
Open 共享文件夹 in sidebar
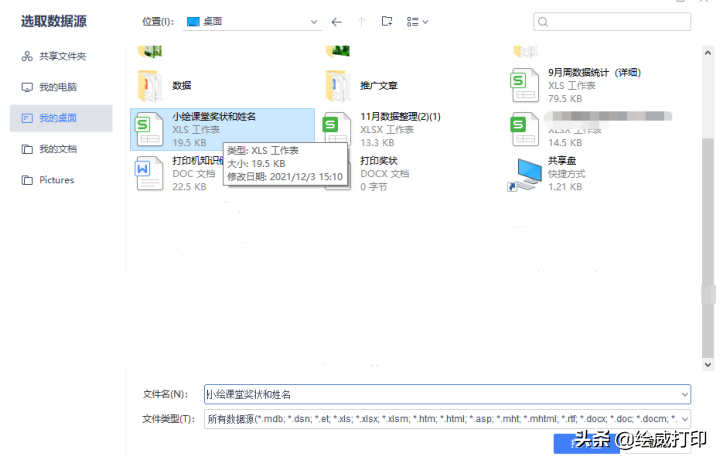61,56
